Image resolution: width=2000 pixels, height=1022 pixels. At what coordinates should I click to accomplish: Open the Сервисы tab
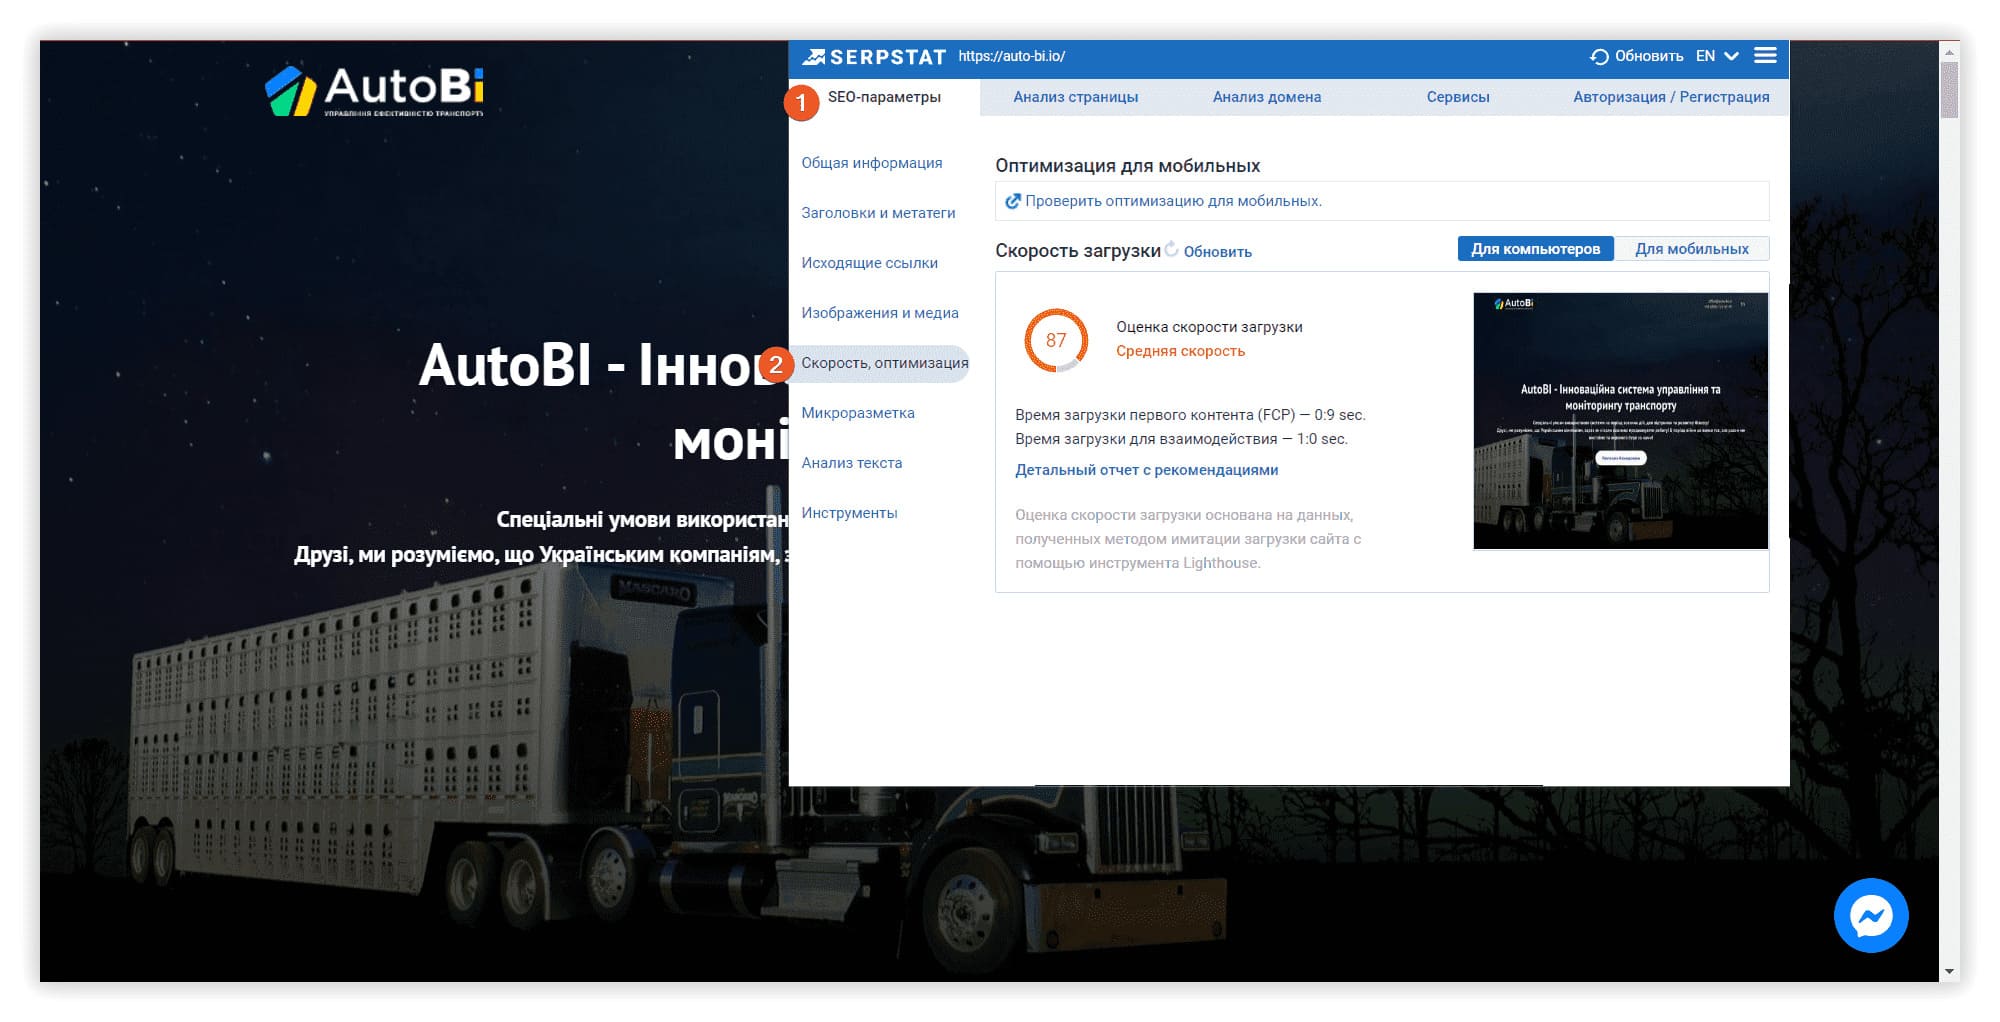click(1457, 97)
